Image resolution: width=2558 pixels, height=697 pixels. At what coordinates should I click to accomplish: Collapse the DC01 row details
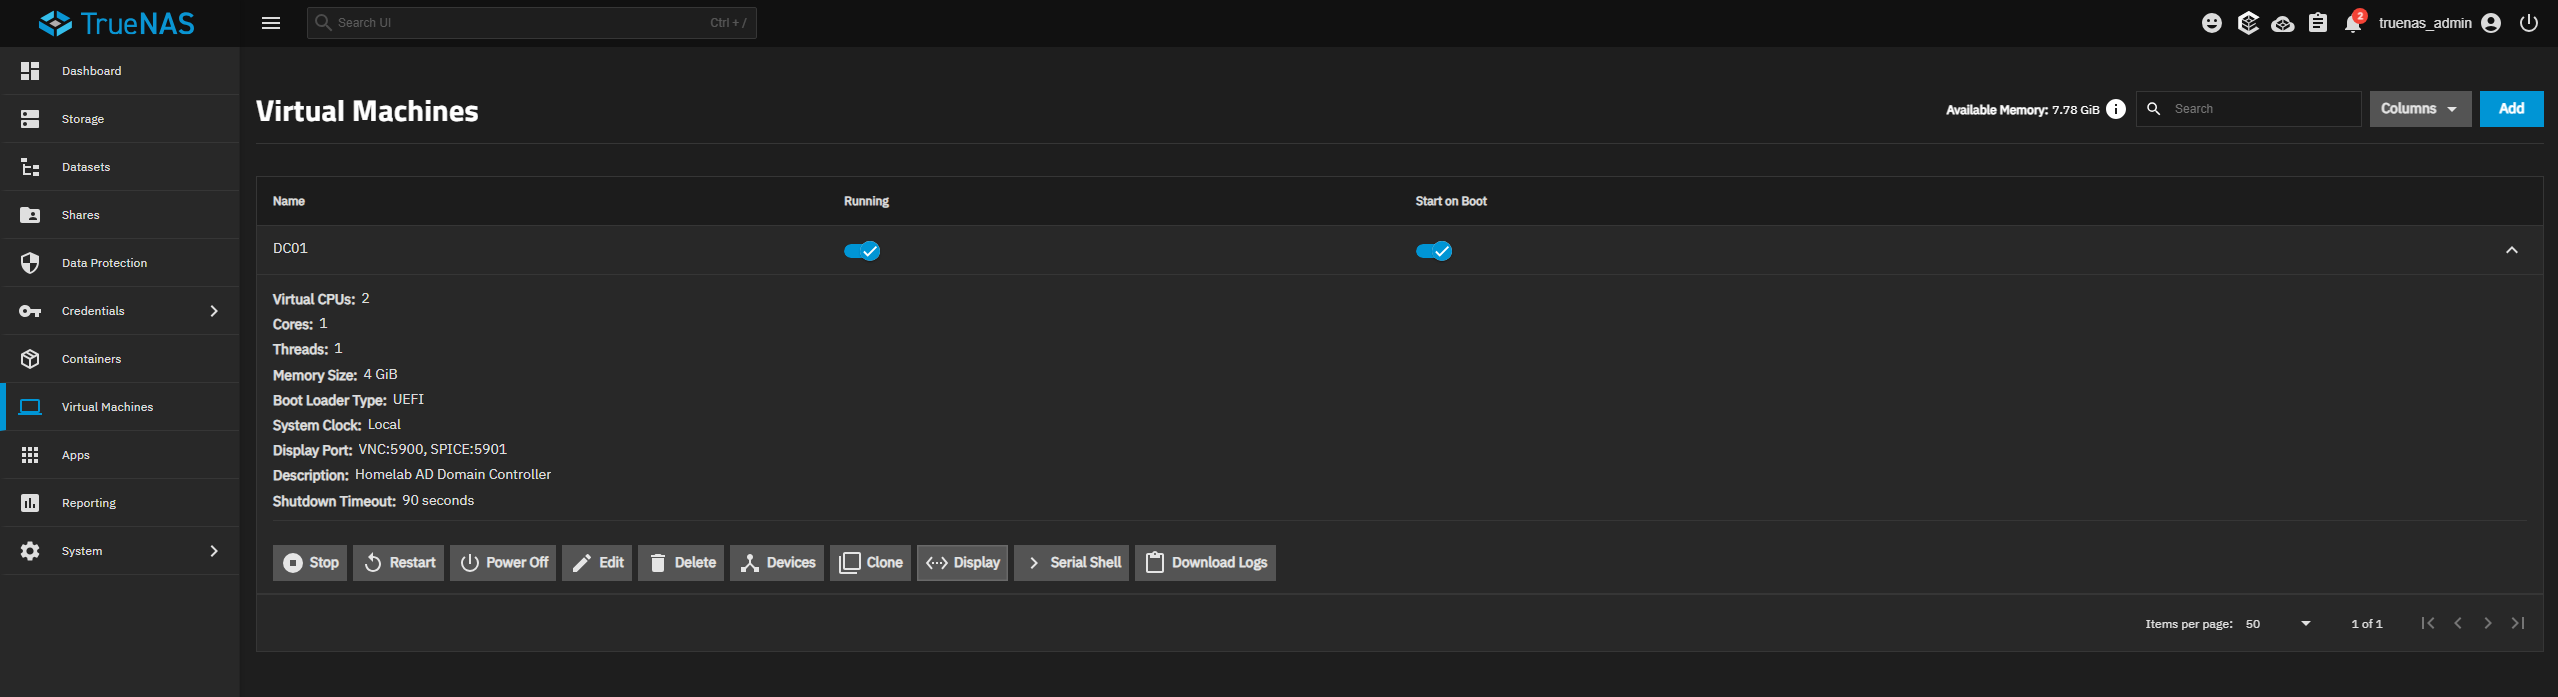pyautogui.click(x=2512, y=250)
